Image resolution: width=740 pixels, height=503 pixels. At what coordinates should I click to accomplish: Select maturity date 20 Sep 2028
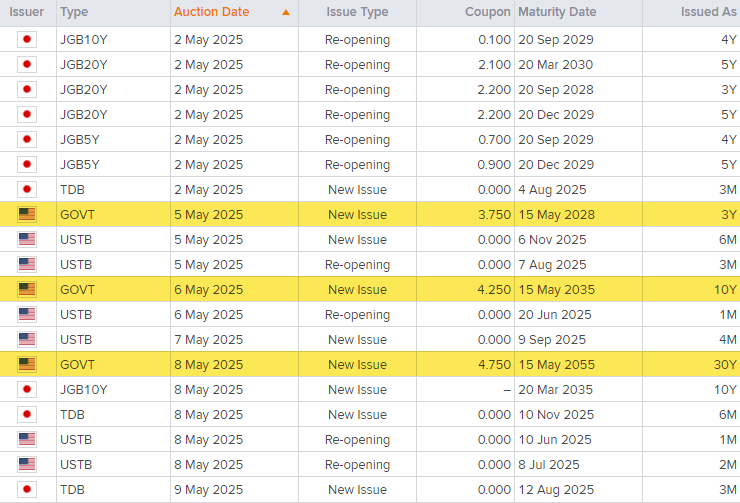coord(556,90)
